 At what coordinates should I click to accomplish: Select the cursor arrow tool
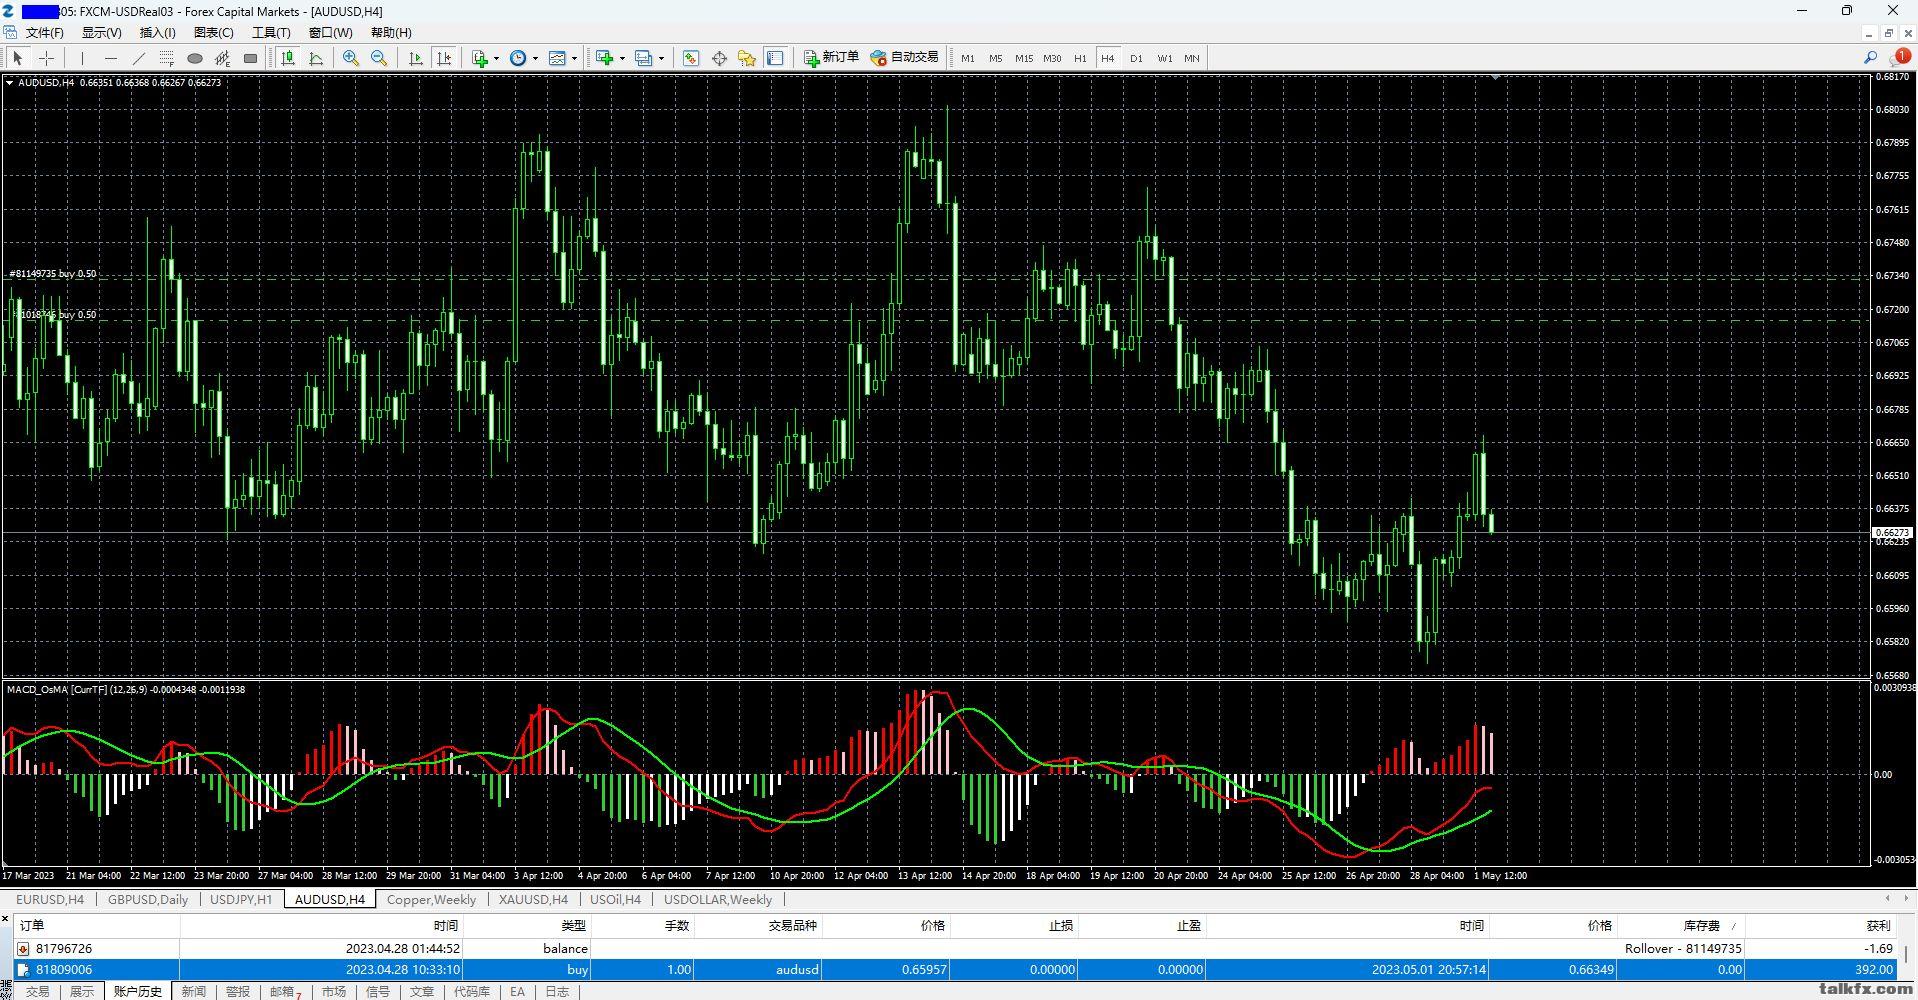[18, 58]
